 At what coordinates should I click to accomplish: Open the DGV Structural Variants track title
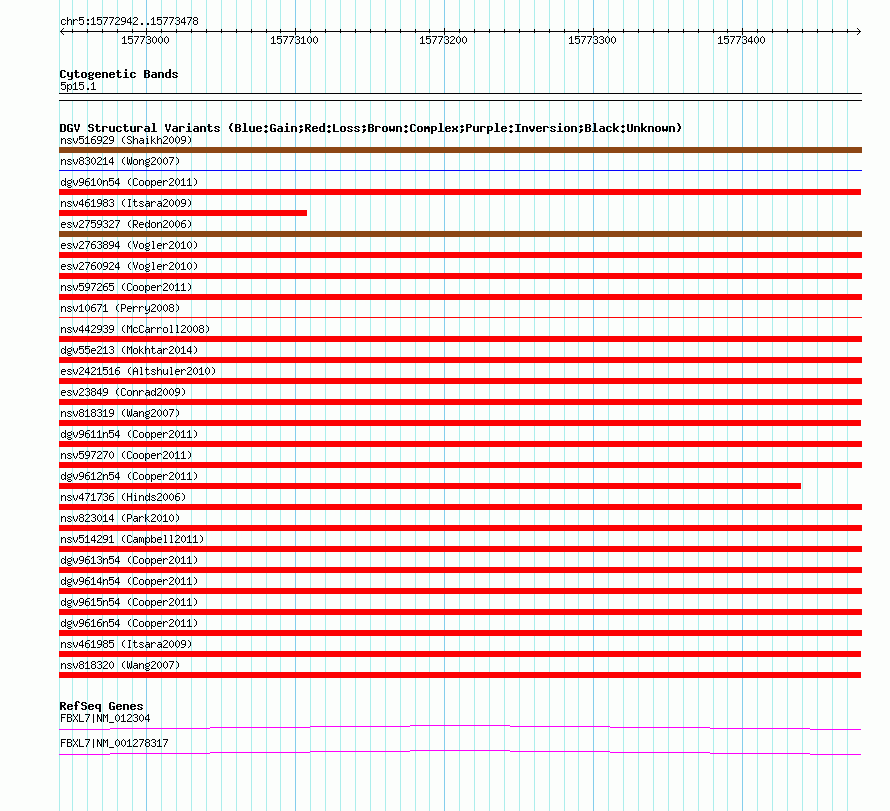(371, 128)
